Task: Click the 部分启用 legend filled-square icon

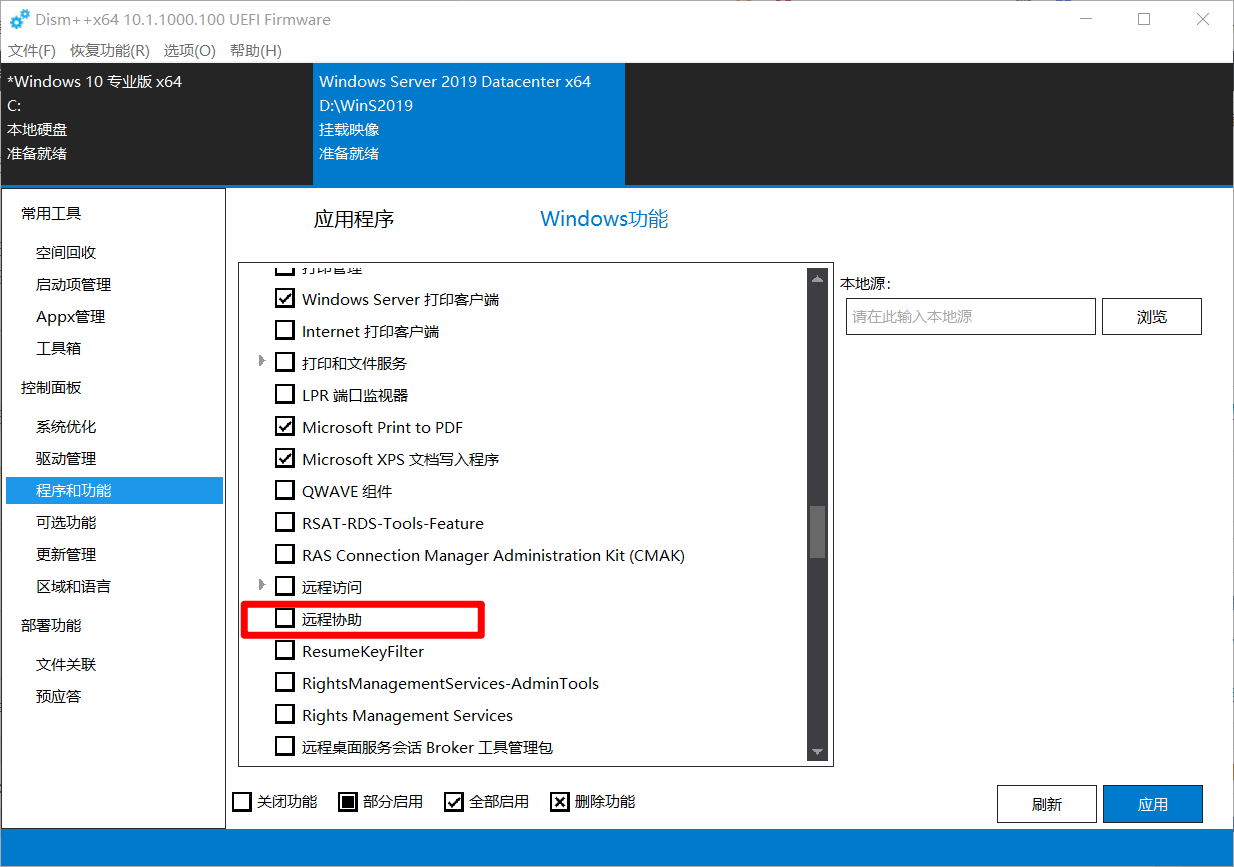Action: pos(348,802)
